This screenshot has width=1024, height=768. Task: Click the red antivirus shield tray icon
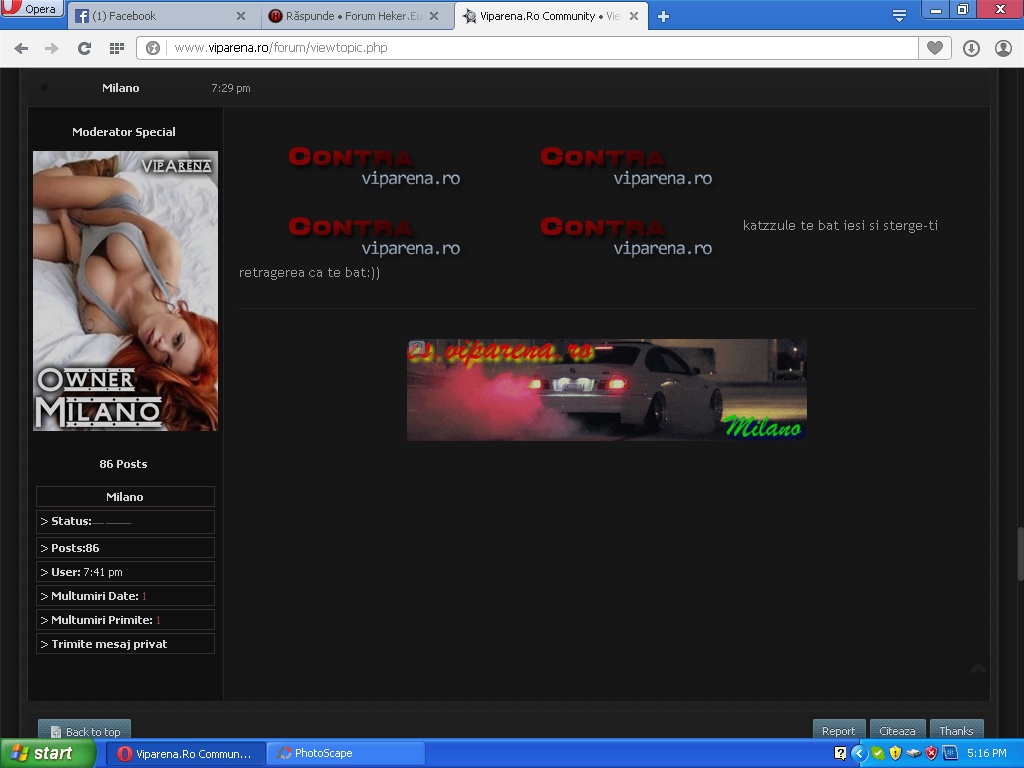931,754
